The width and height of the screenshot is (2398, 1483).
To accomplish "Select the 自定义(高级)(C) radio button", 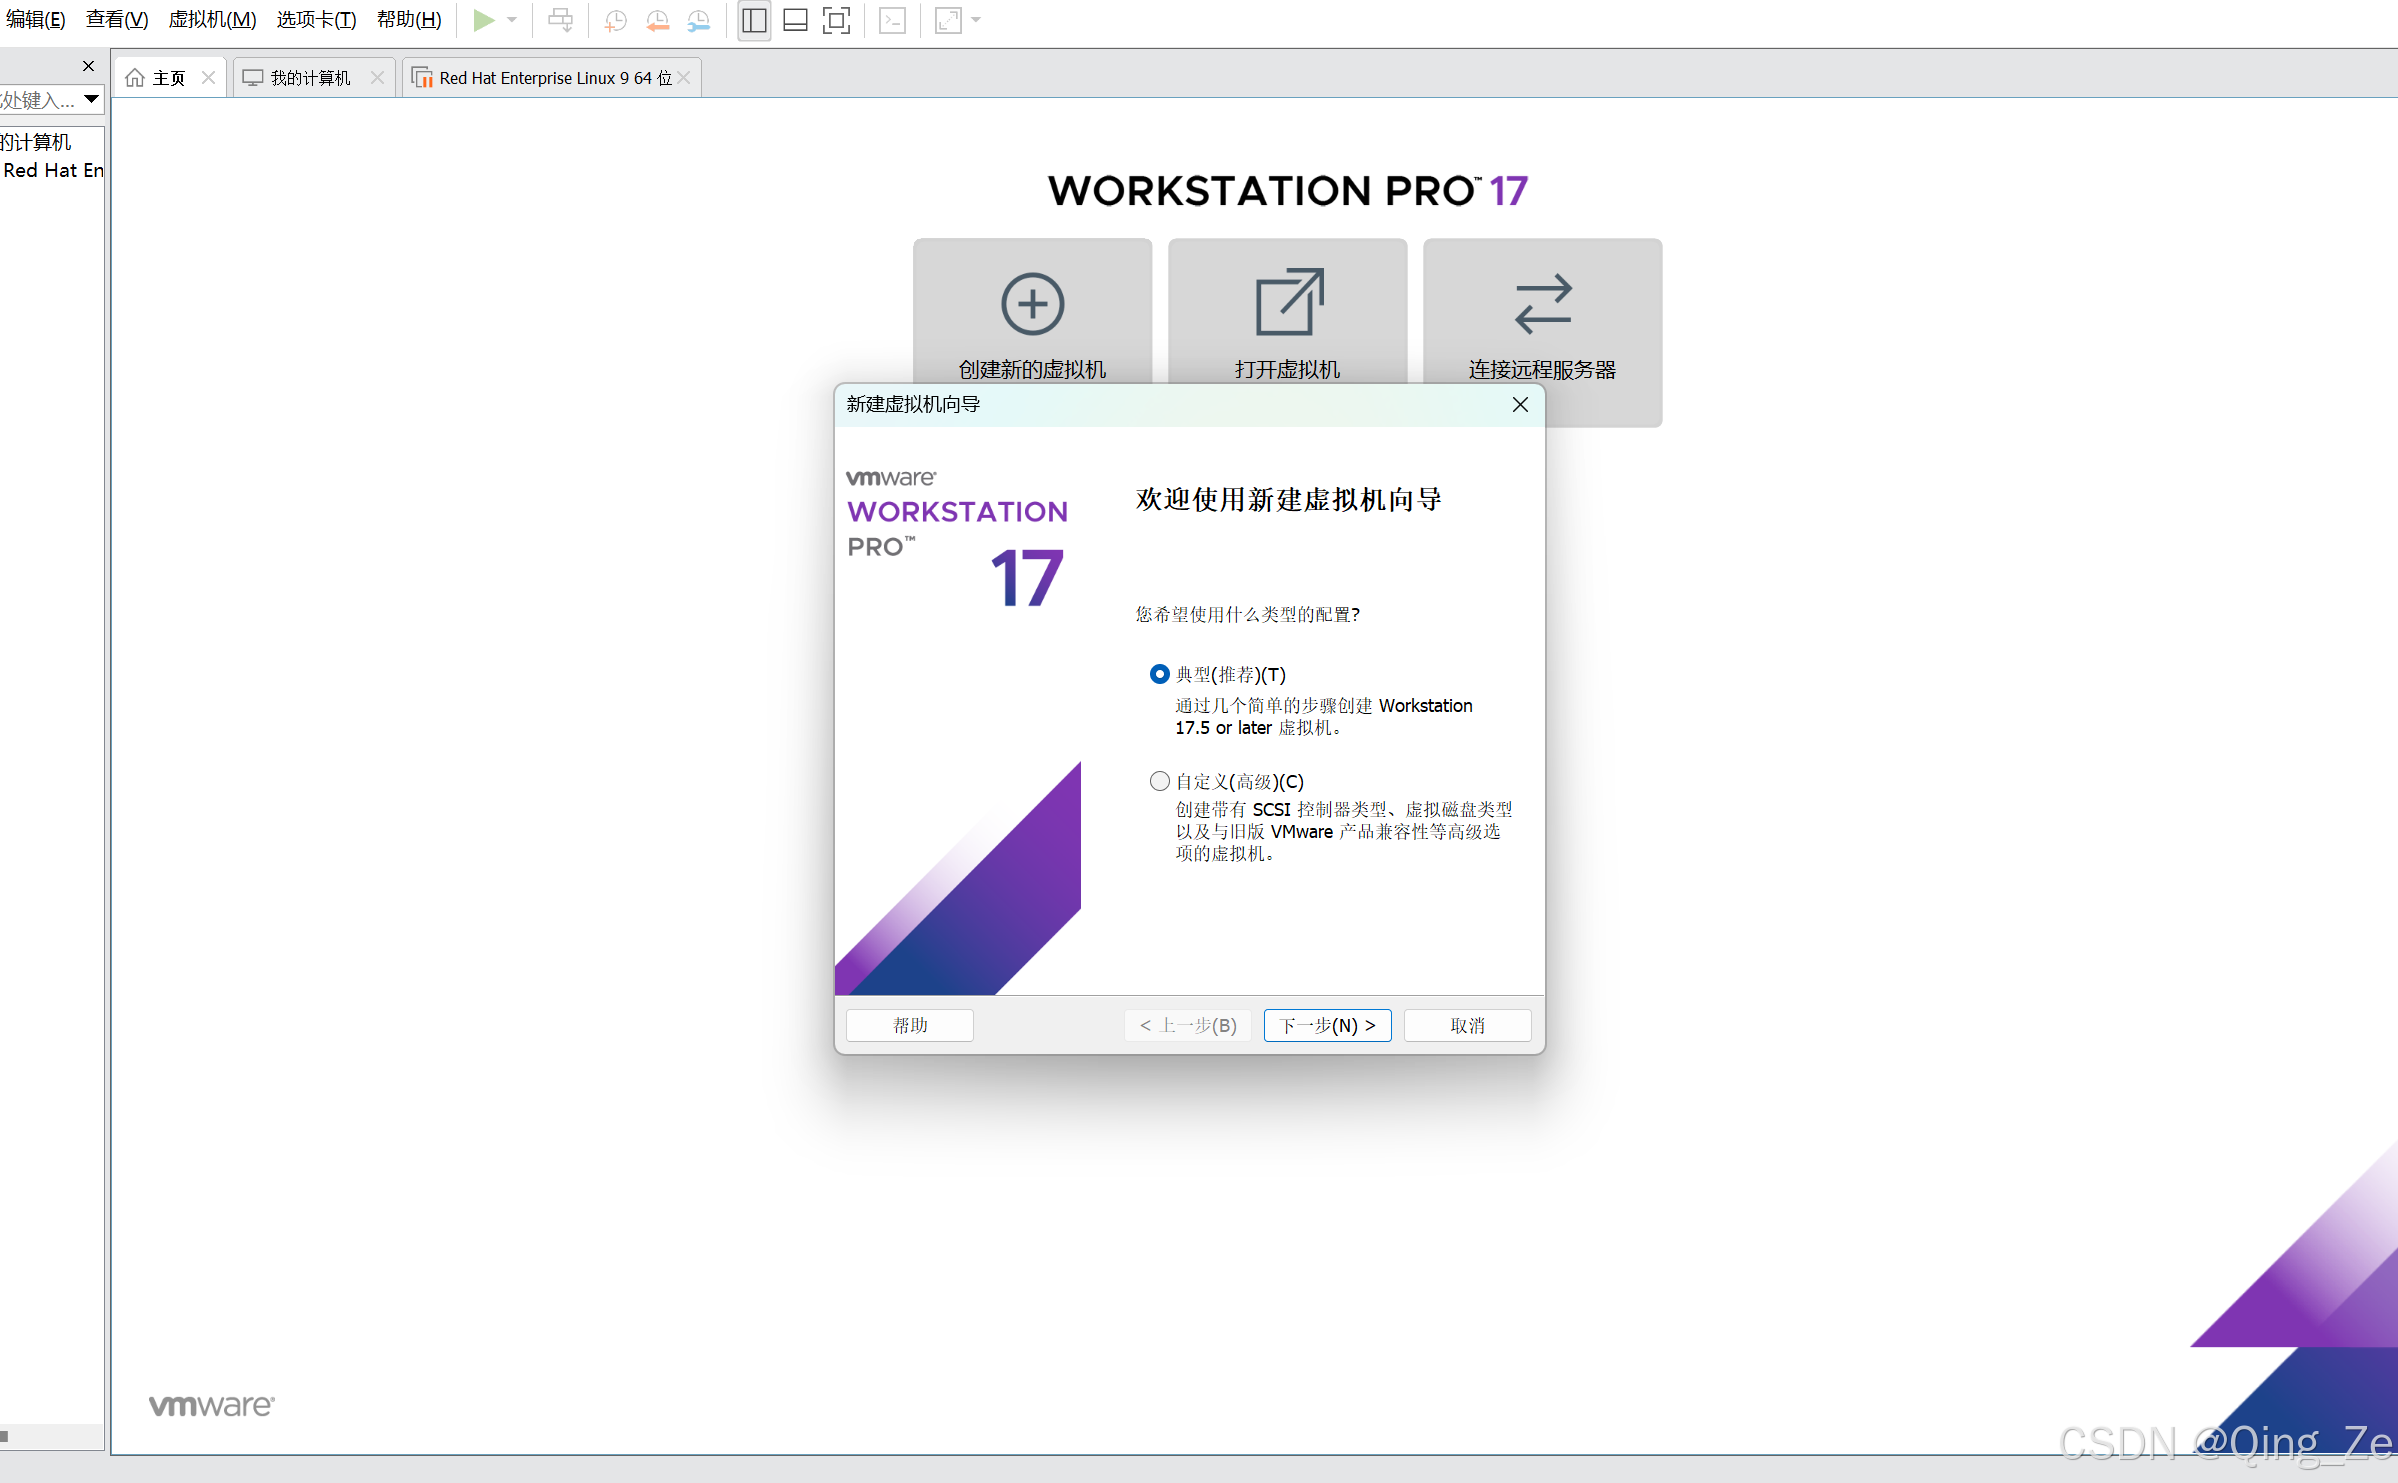I will coord(1159,781).
